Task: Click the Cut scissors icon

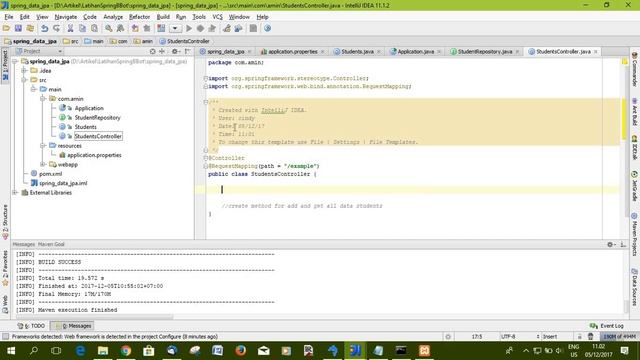Action: pos(70,28)
